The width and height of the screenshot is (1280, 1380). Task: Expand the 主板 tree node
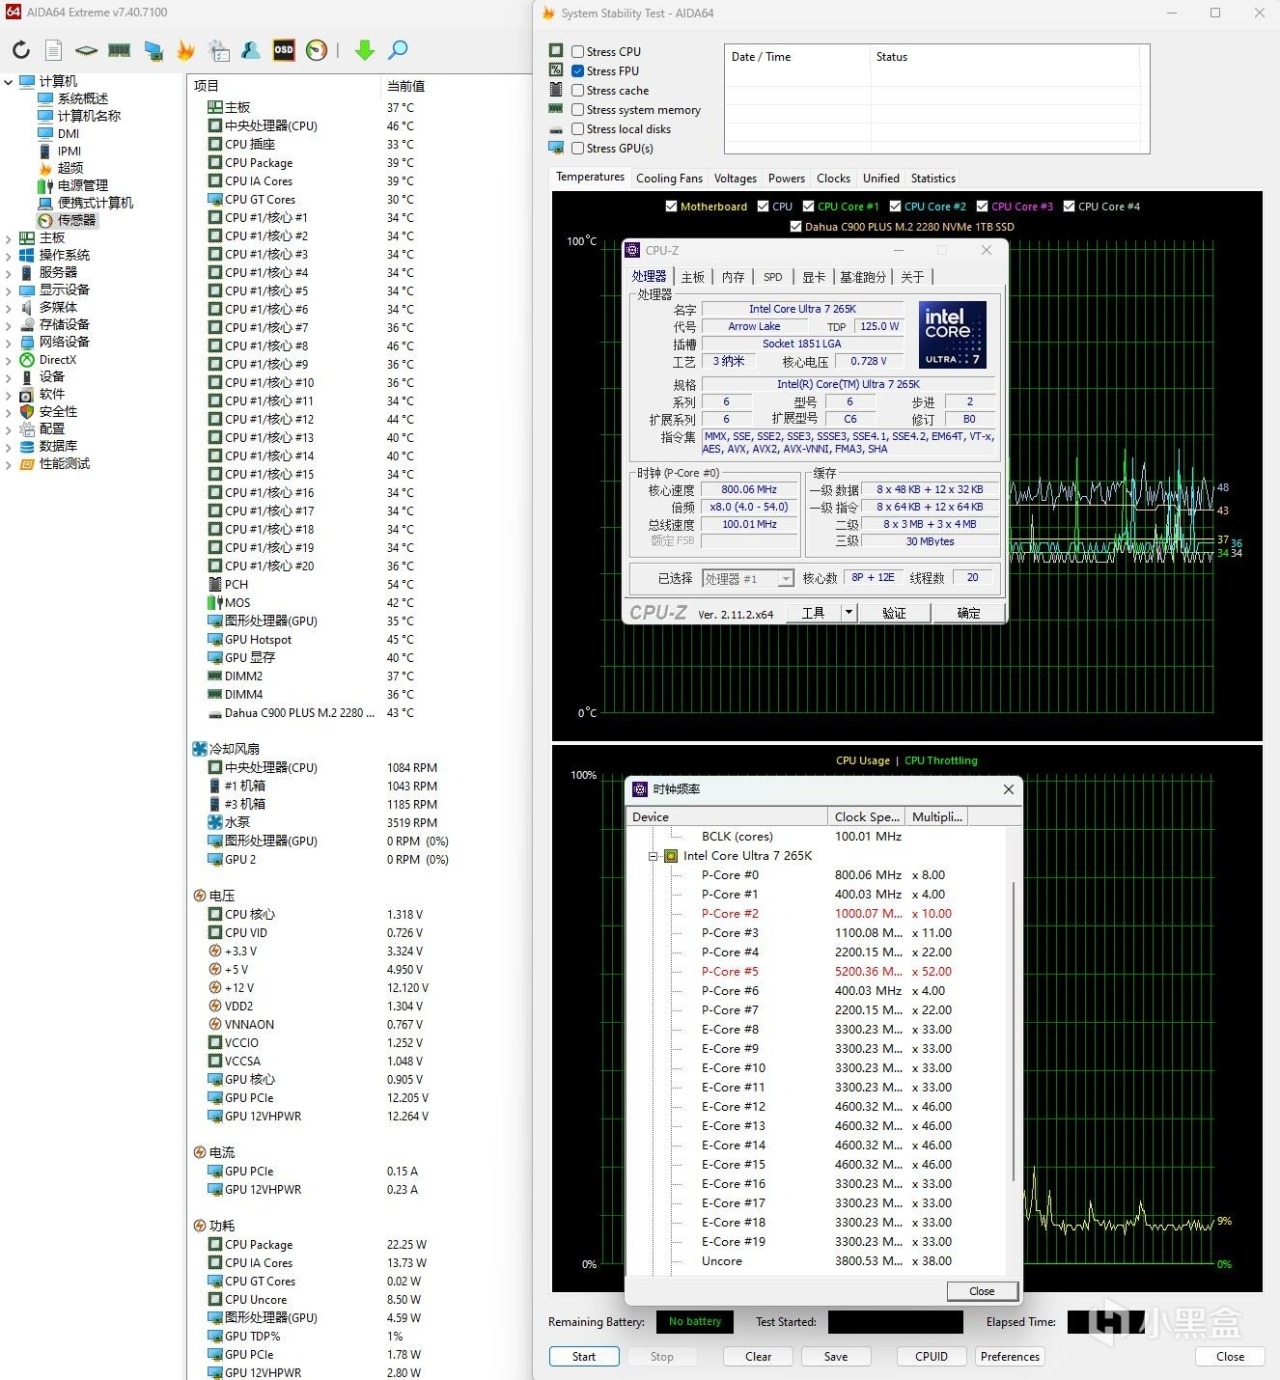pyautogui.click(x=8, y=238)
